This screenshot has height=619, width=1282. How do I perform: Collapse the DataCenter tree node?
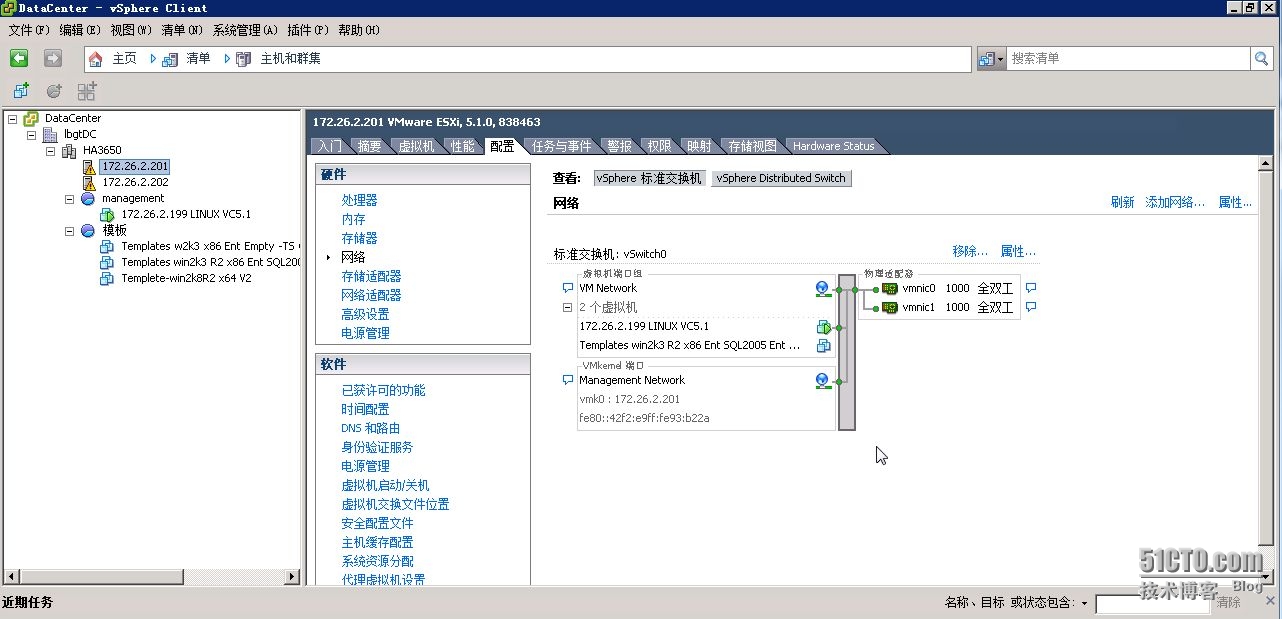[12, 118]
